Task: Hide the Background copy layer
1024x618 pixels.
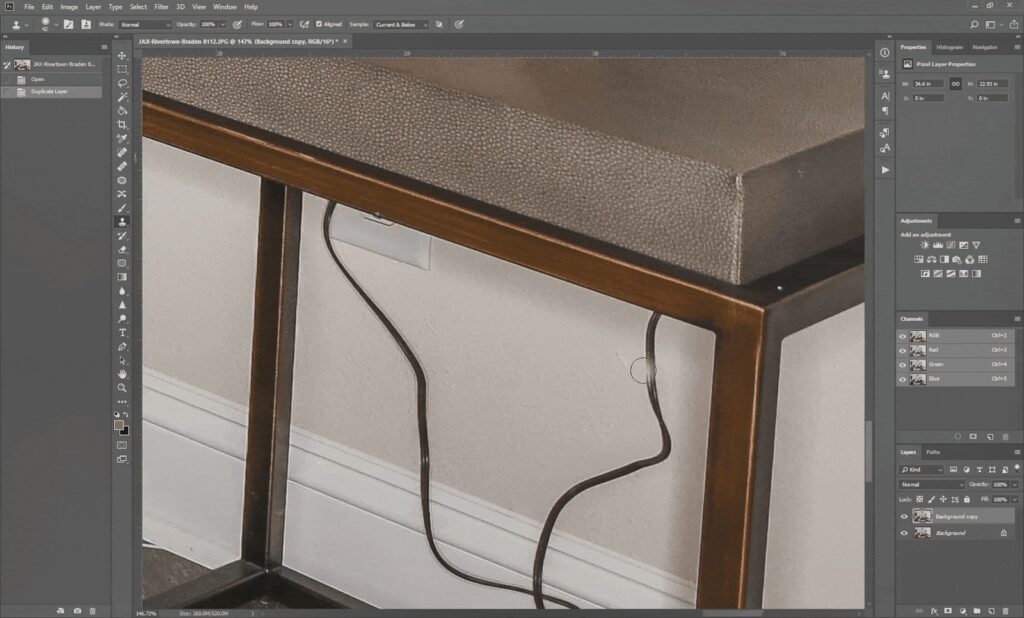Action: pos(904,517)
